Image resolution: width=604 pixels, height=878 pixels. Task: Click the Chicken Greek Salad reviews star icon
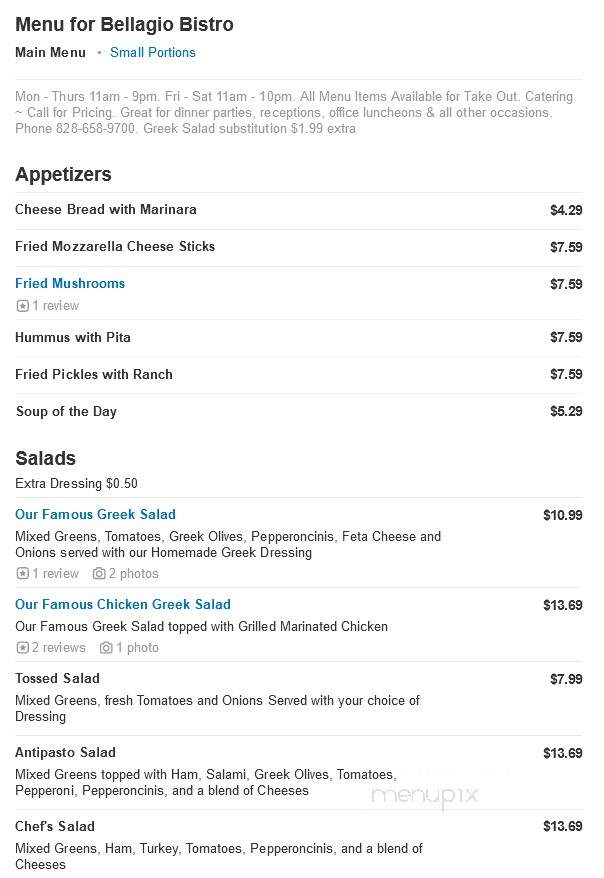[x=22, y=647]
